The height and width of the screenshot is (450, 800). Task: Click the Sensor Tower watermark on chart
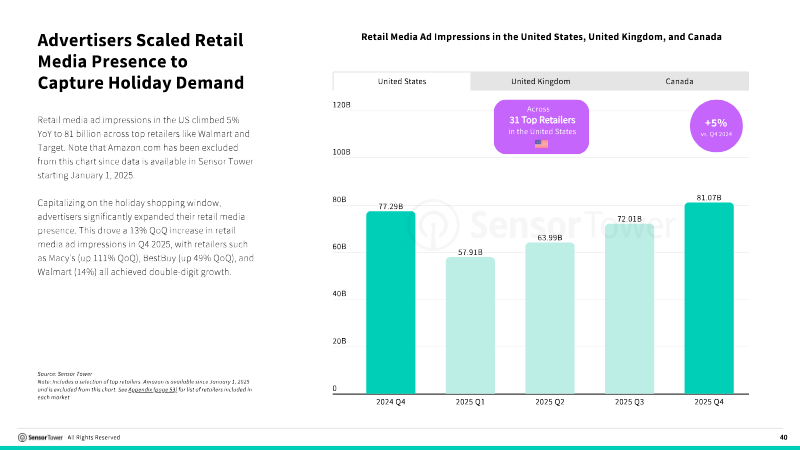coord(541,225)
